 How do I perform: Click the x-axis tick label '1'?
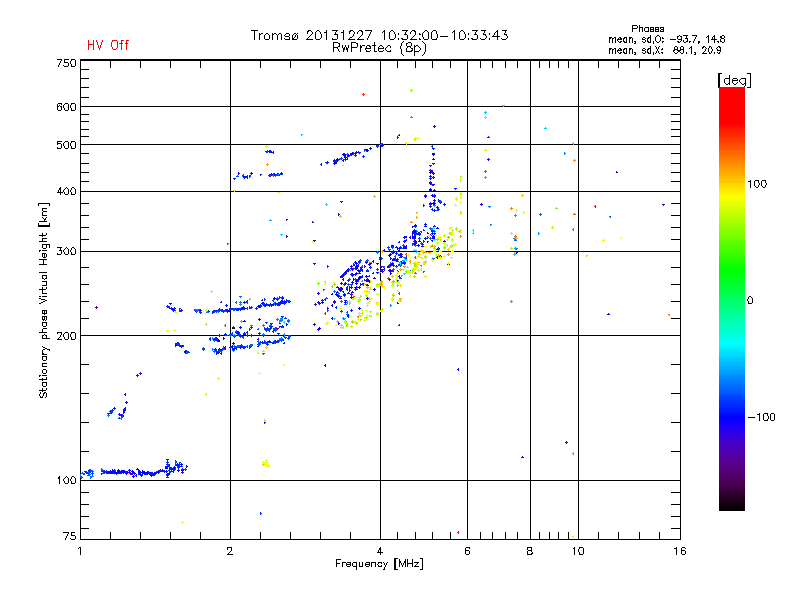pyautogui.click(x=80, y=551)
